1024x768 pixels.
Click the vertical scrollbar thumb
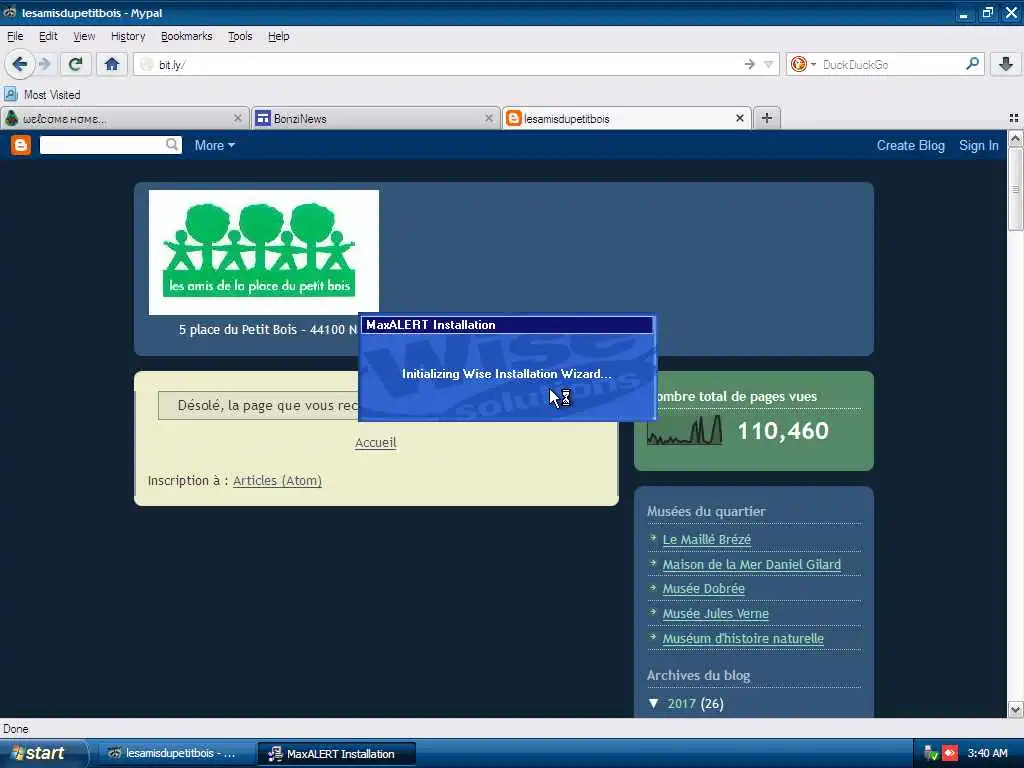[1015, 189]
